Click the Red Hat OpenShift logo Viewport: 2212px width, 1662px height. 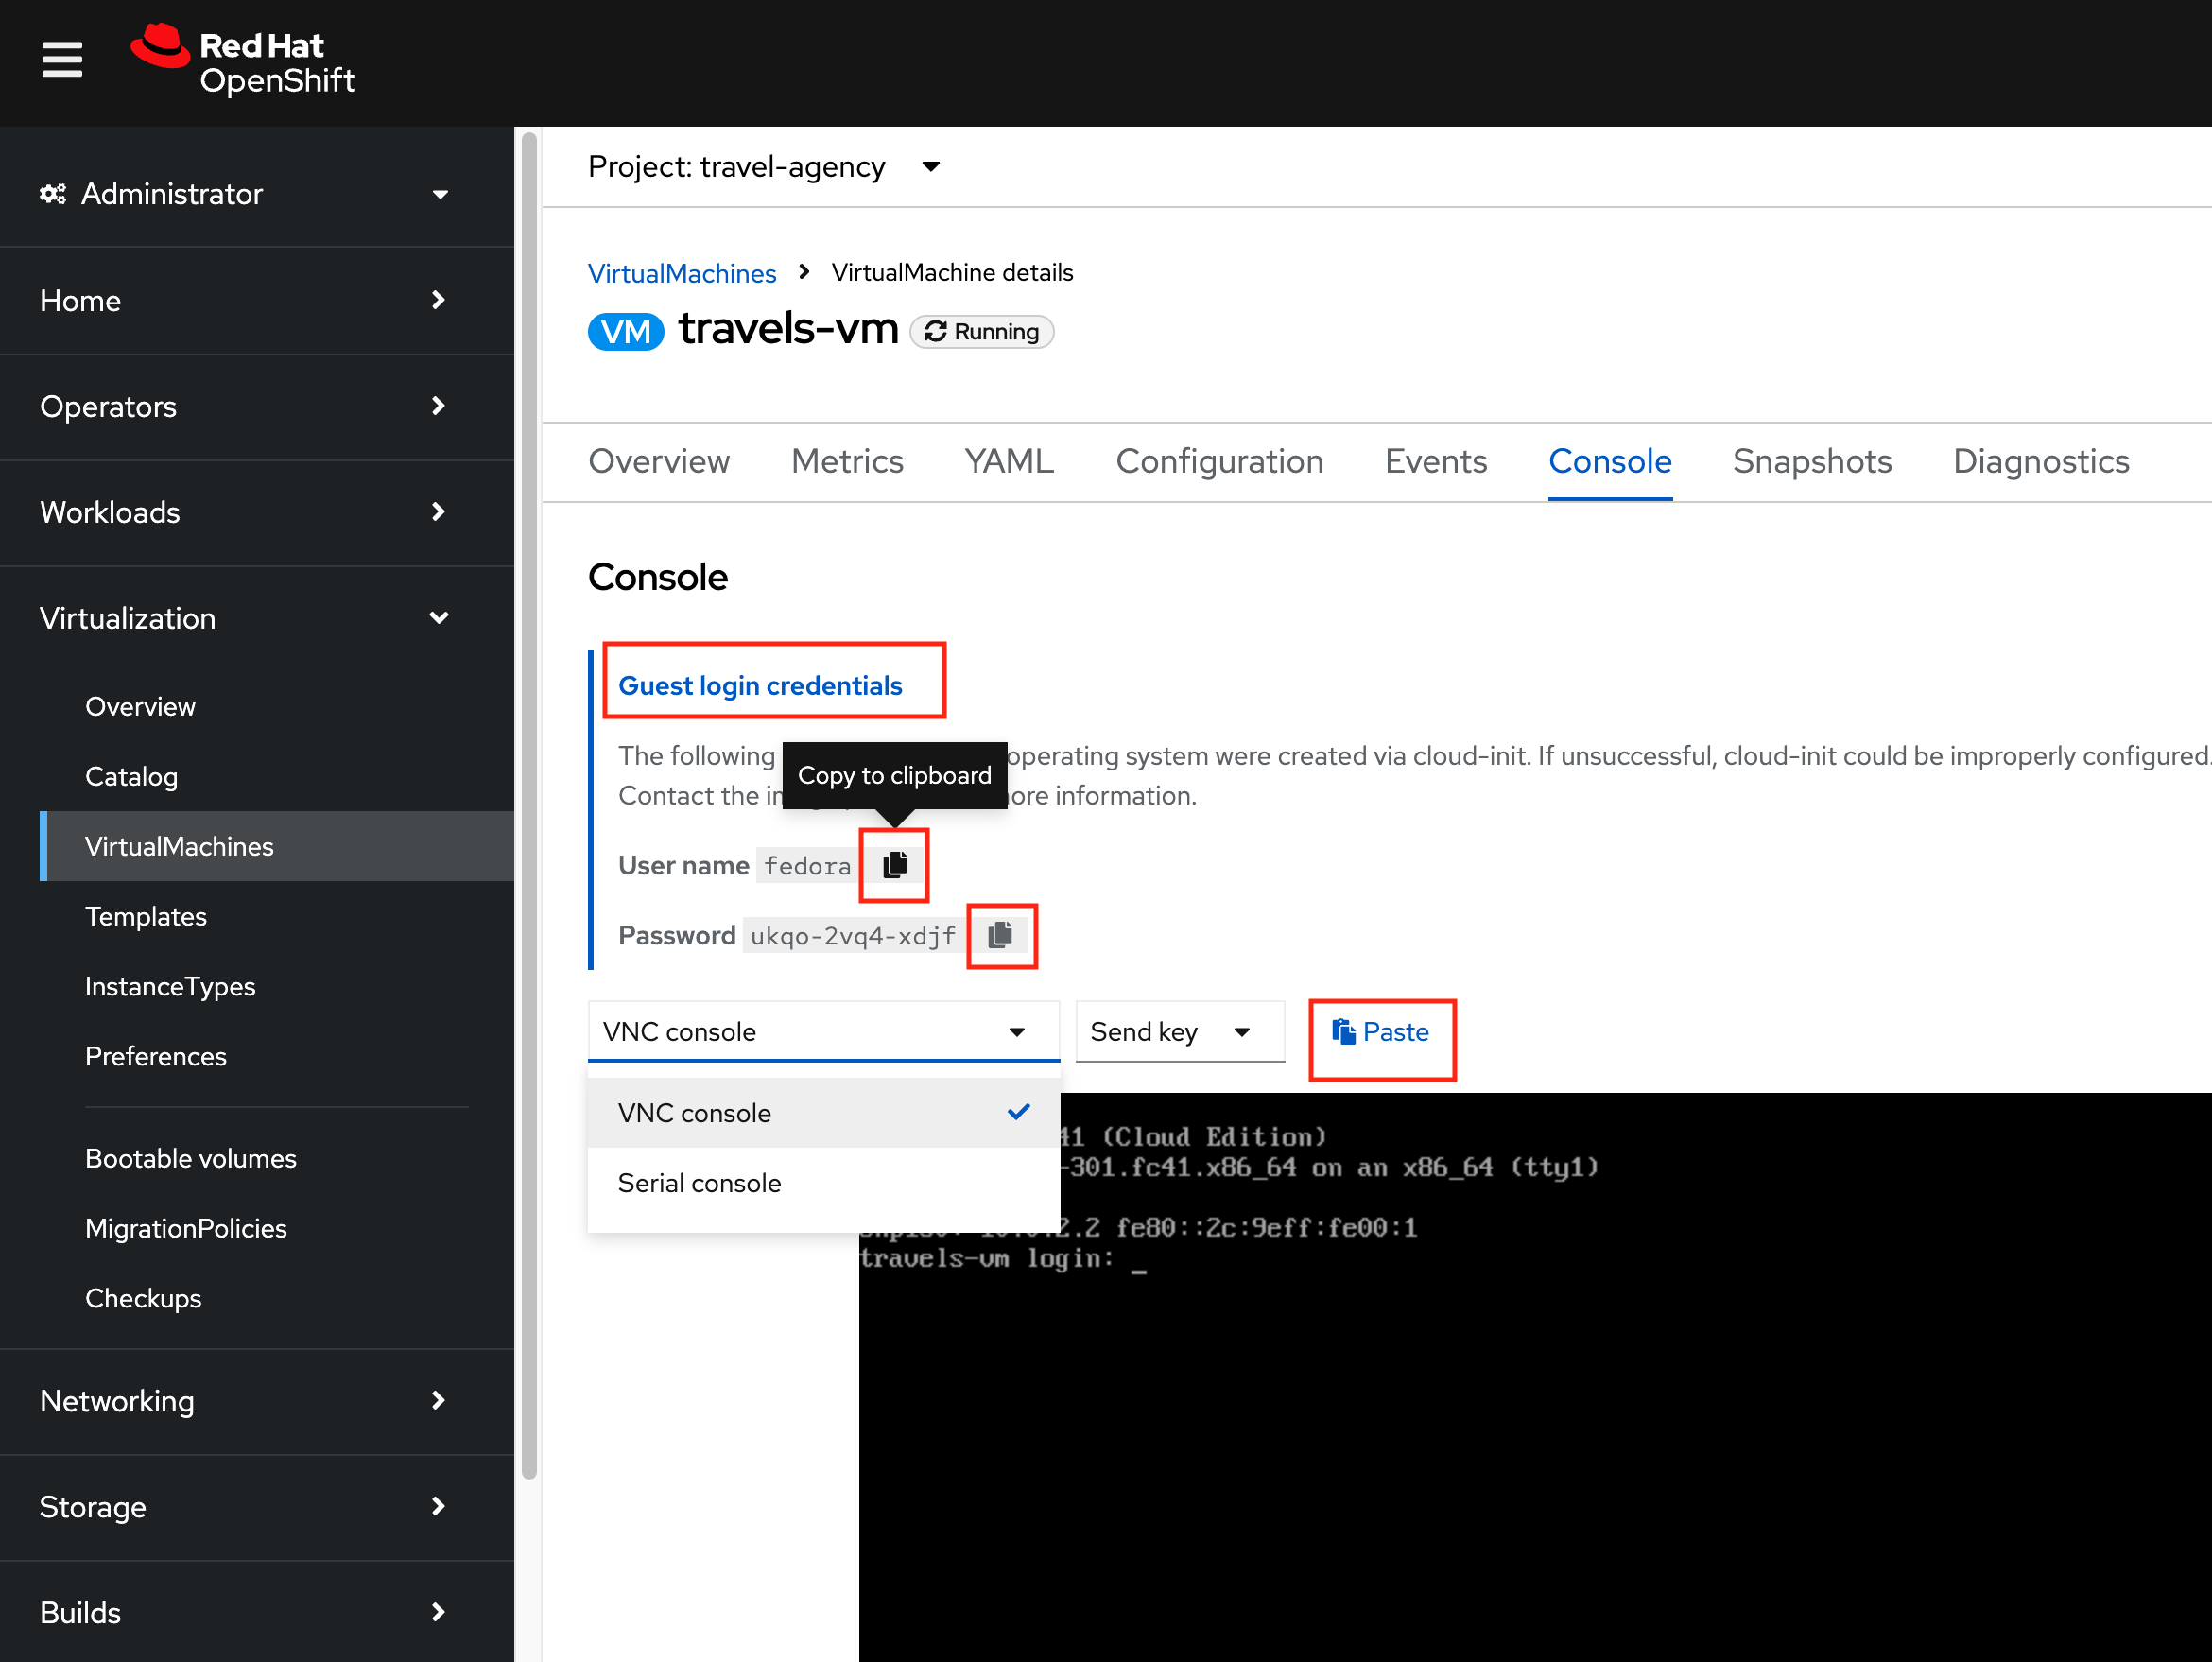(243, 60)
